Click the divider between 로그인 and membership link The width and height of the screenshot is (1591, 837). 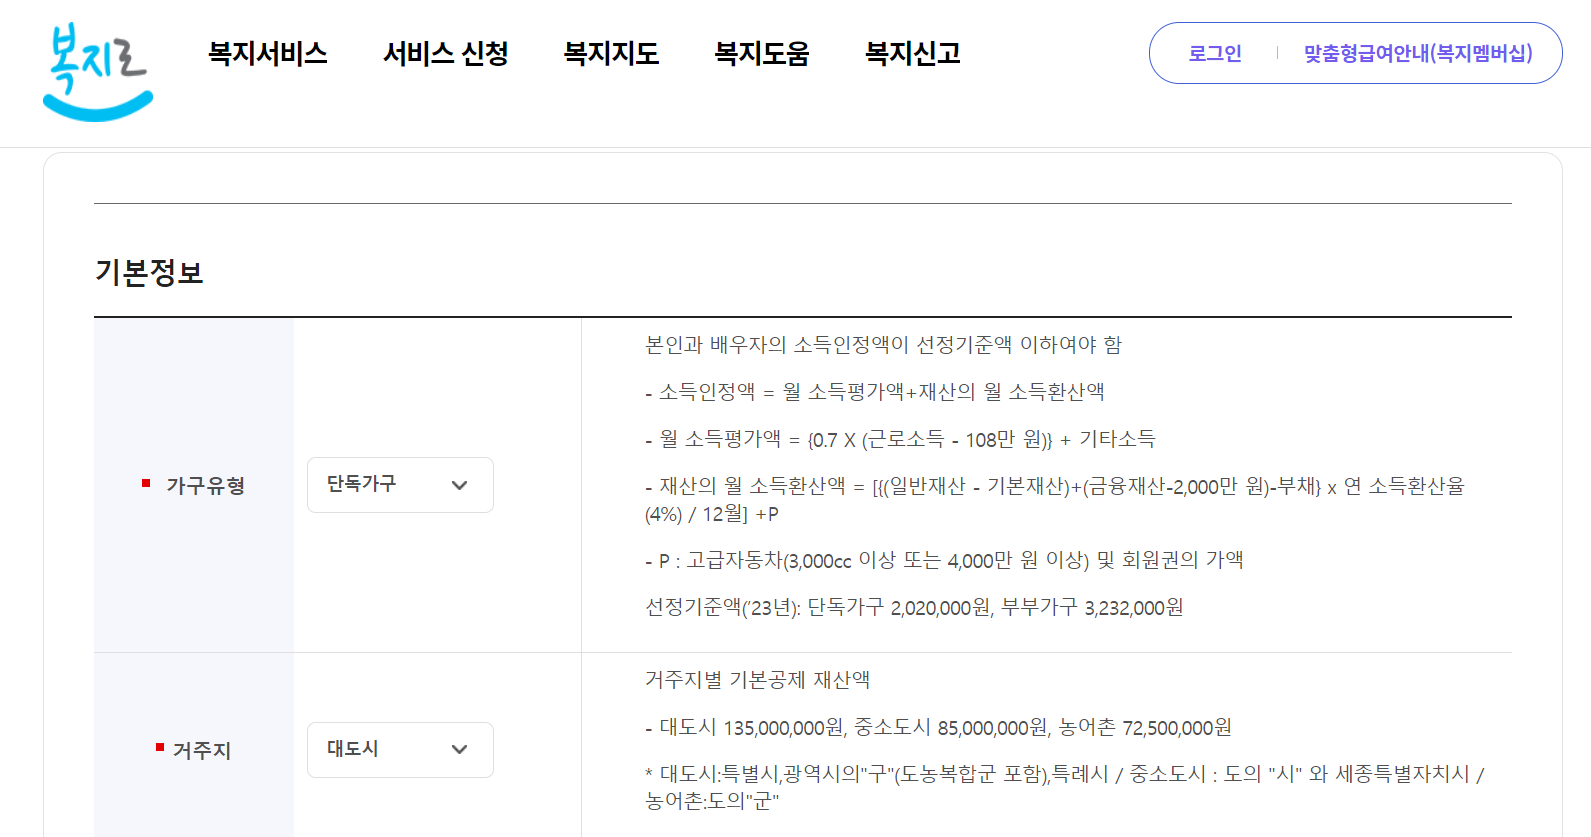pos(1276,53)
